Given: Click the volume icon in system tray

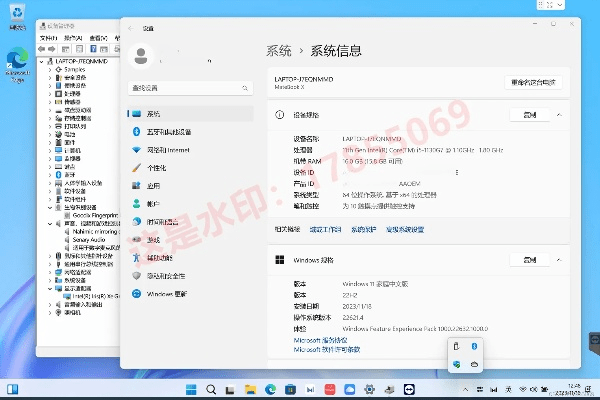Looking at the screenshot, I should click(533, 390).
